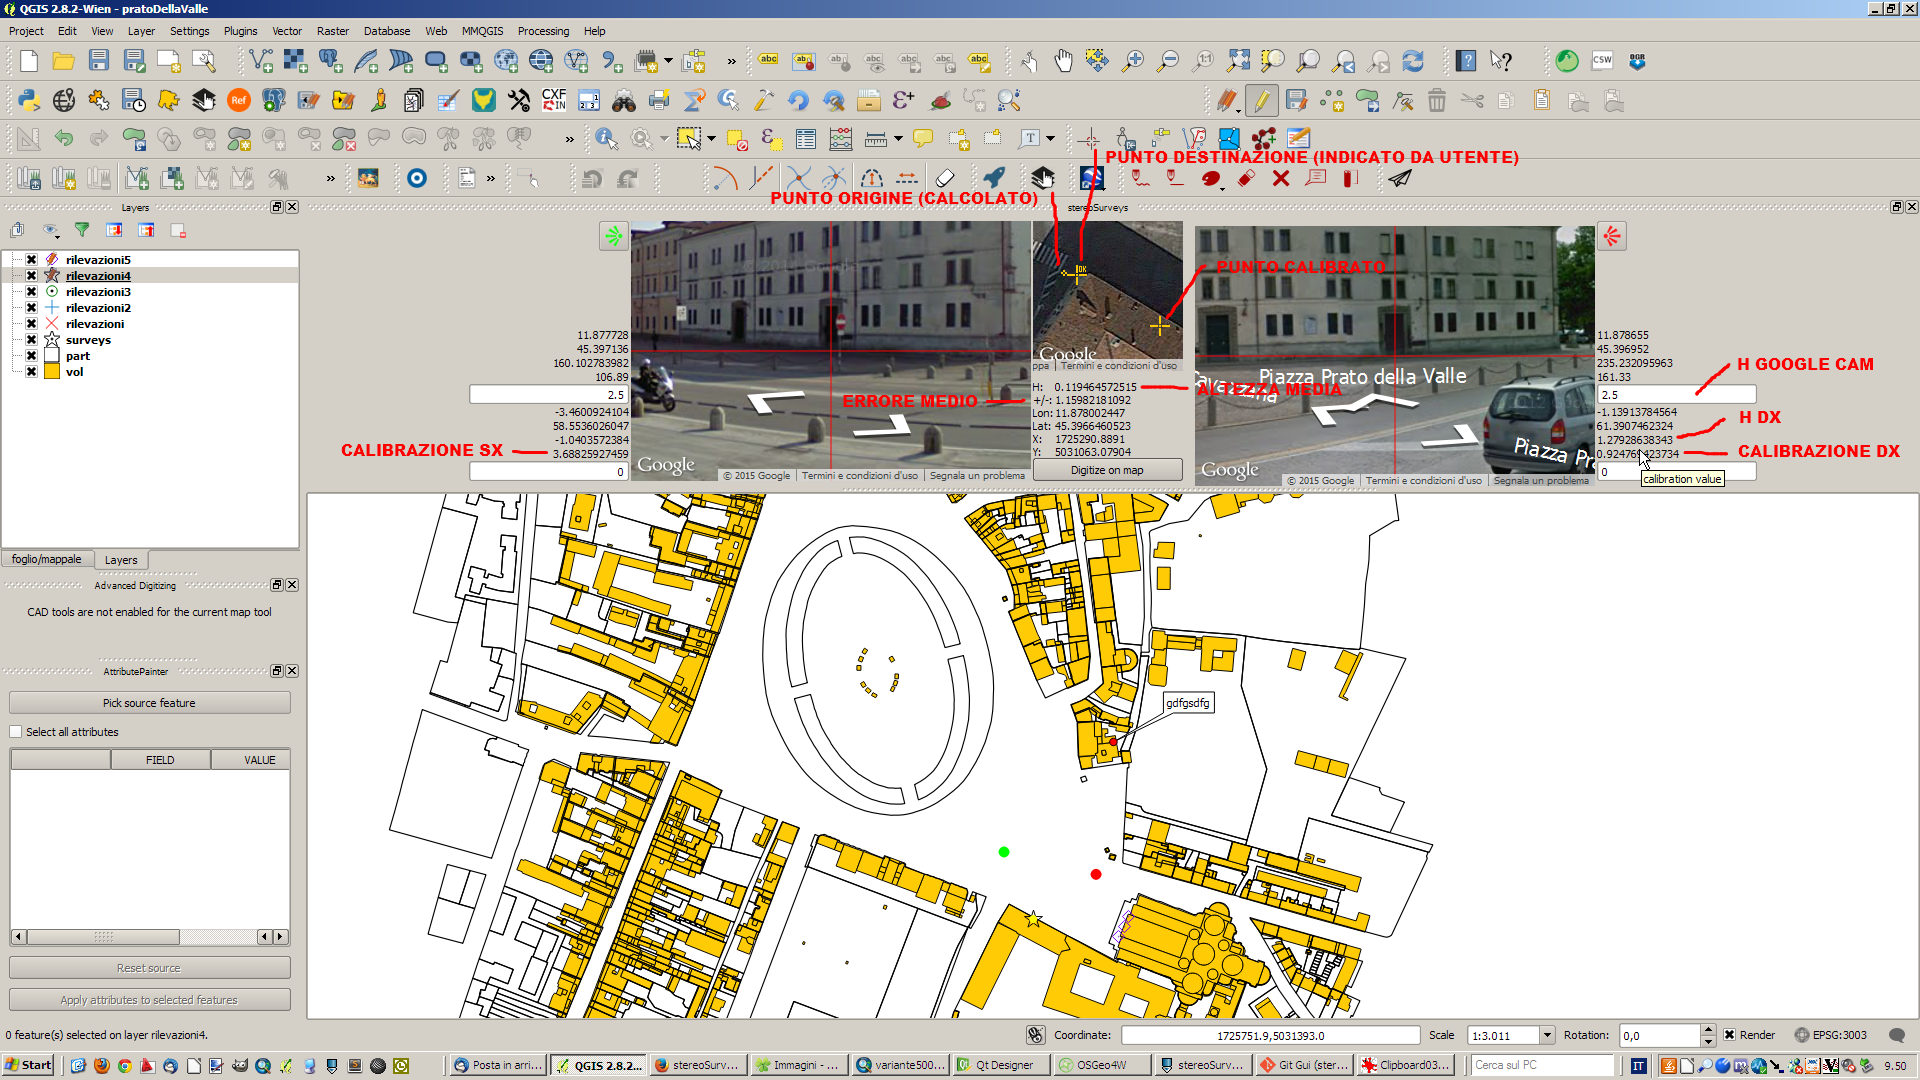Select the Identify Features tool

(x=605, y=139)
